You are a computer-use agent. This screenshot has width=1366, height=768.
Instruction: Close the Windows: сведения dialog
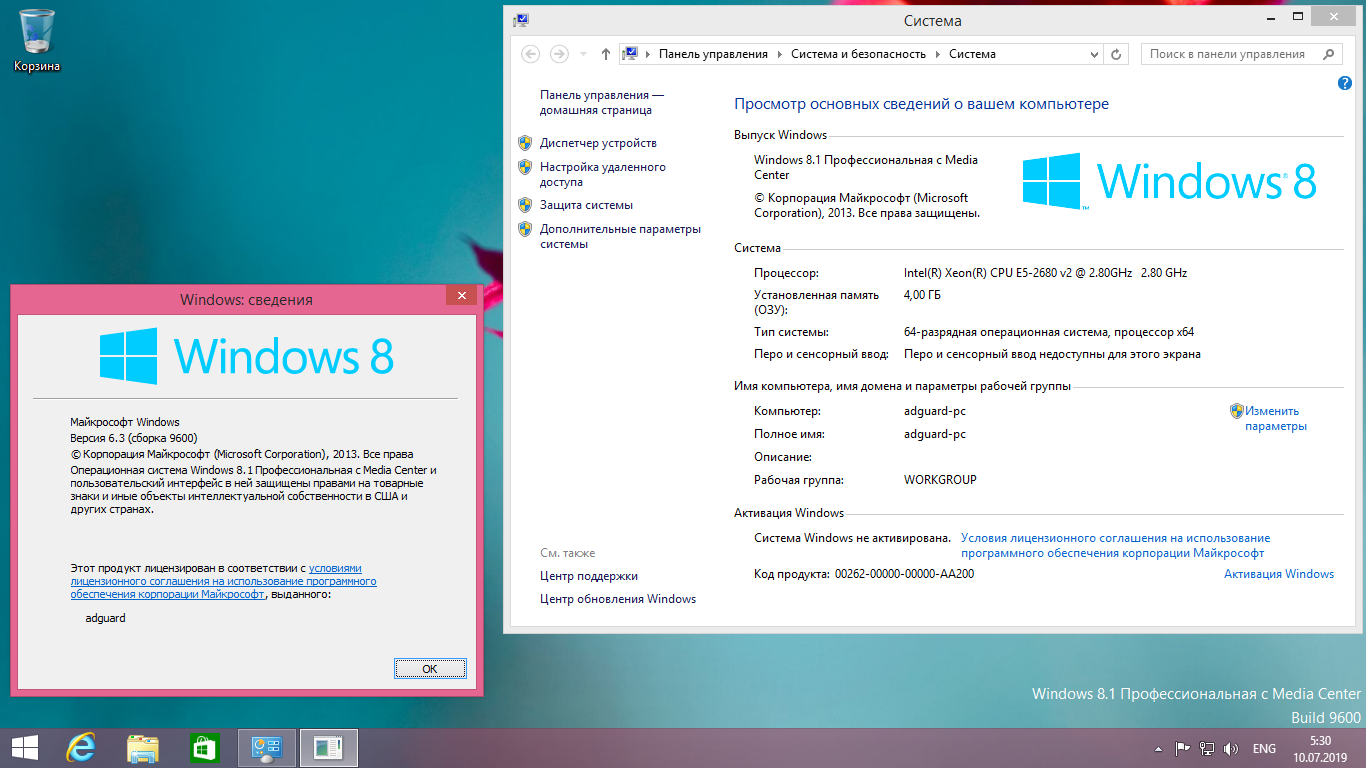click(461, 297)
